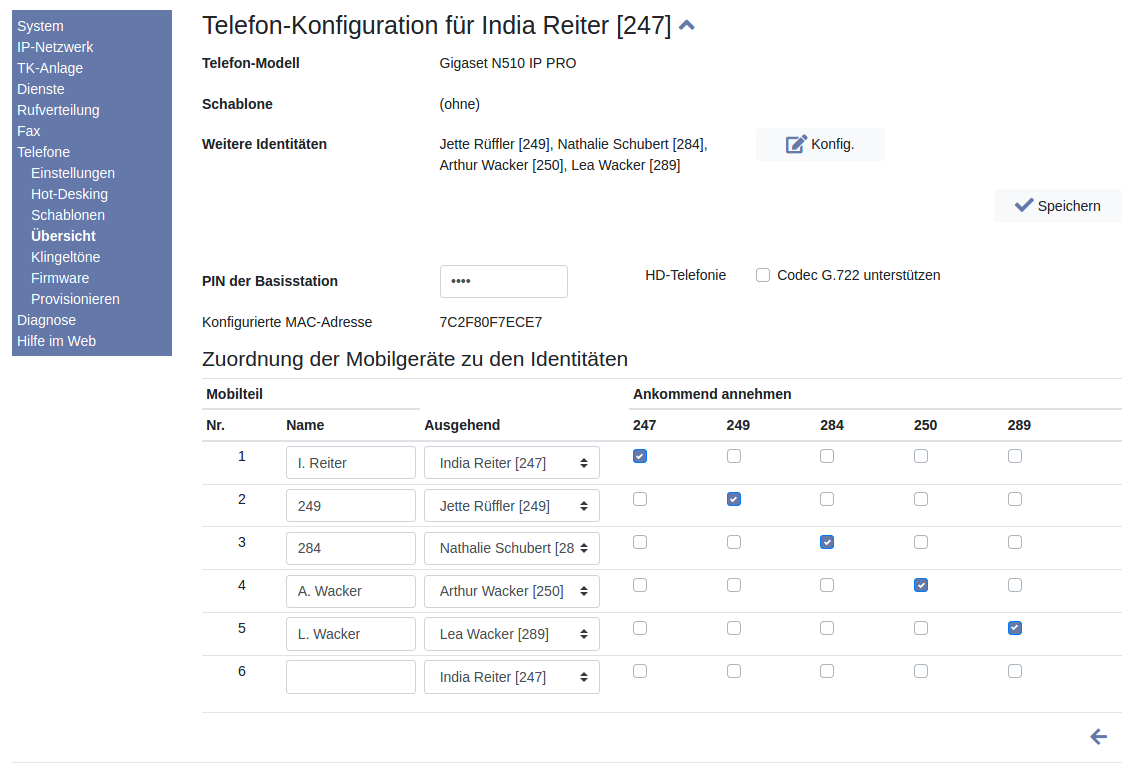The height and width of the screenshot is (772, 1137).
Task: Open the outgoing identity dropdown for handset 1
Action: pos(511,463)
